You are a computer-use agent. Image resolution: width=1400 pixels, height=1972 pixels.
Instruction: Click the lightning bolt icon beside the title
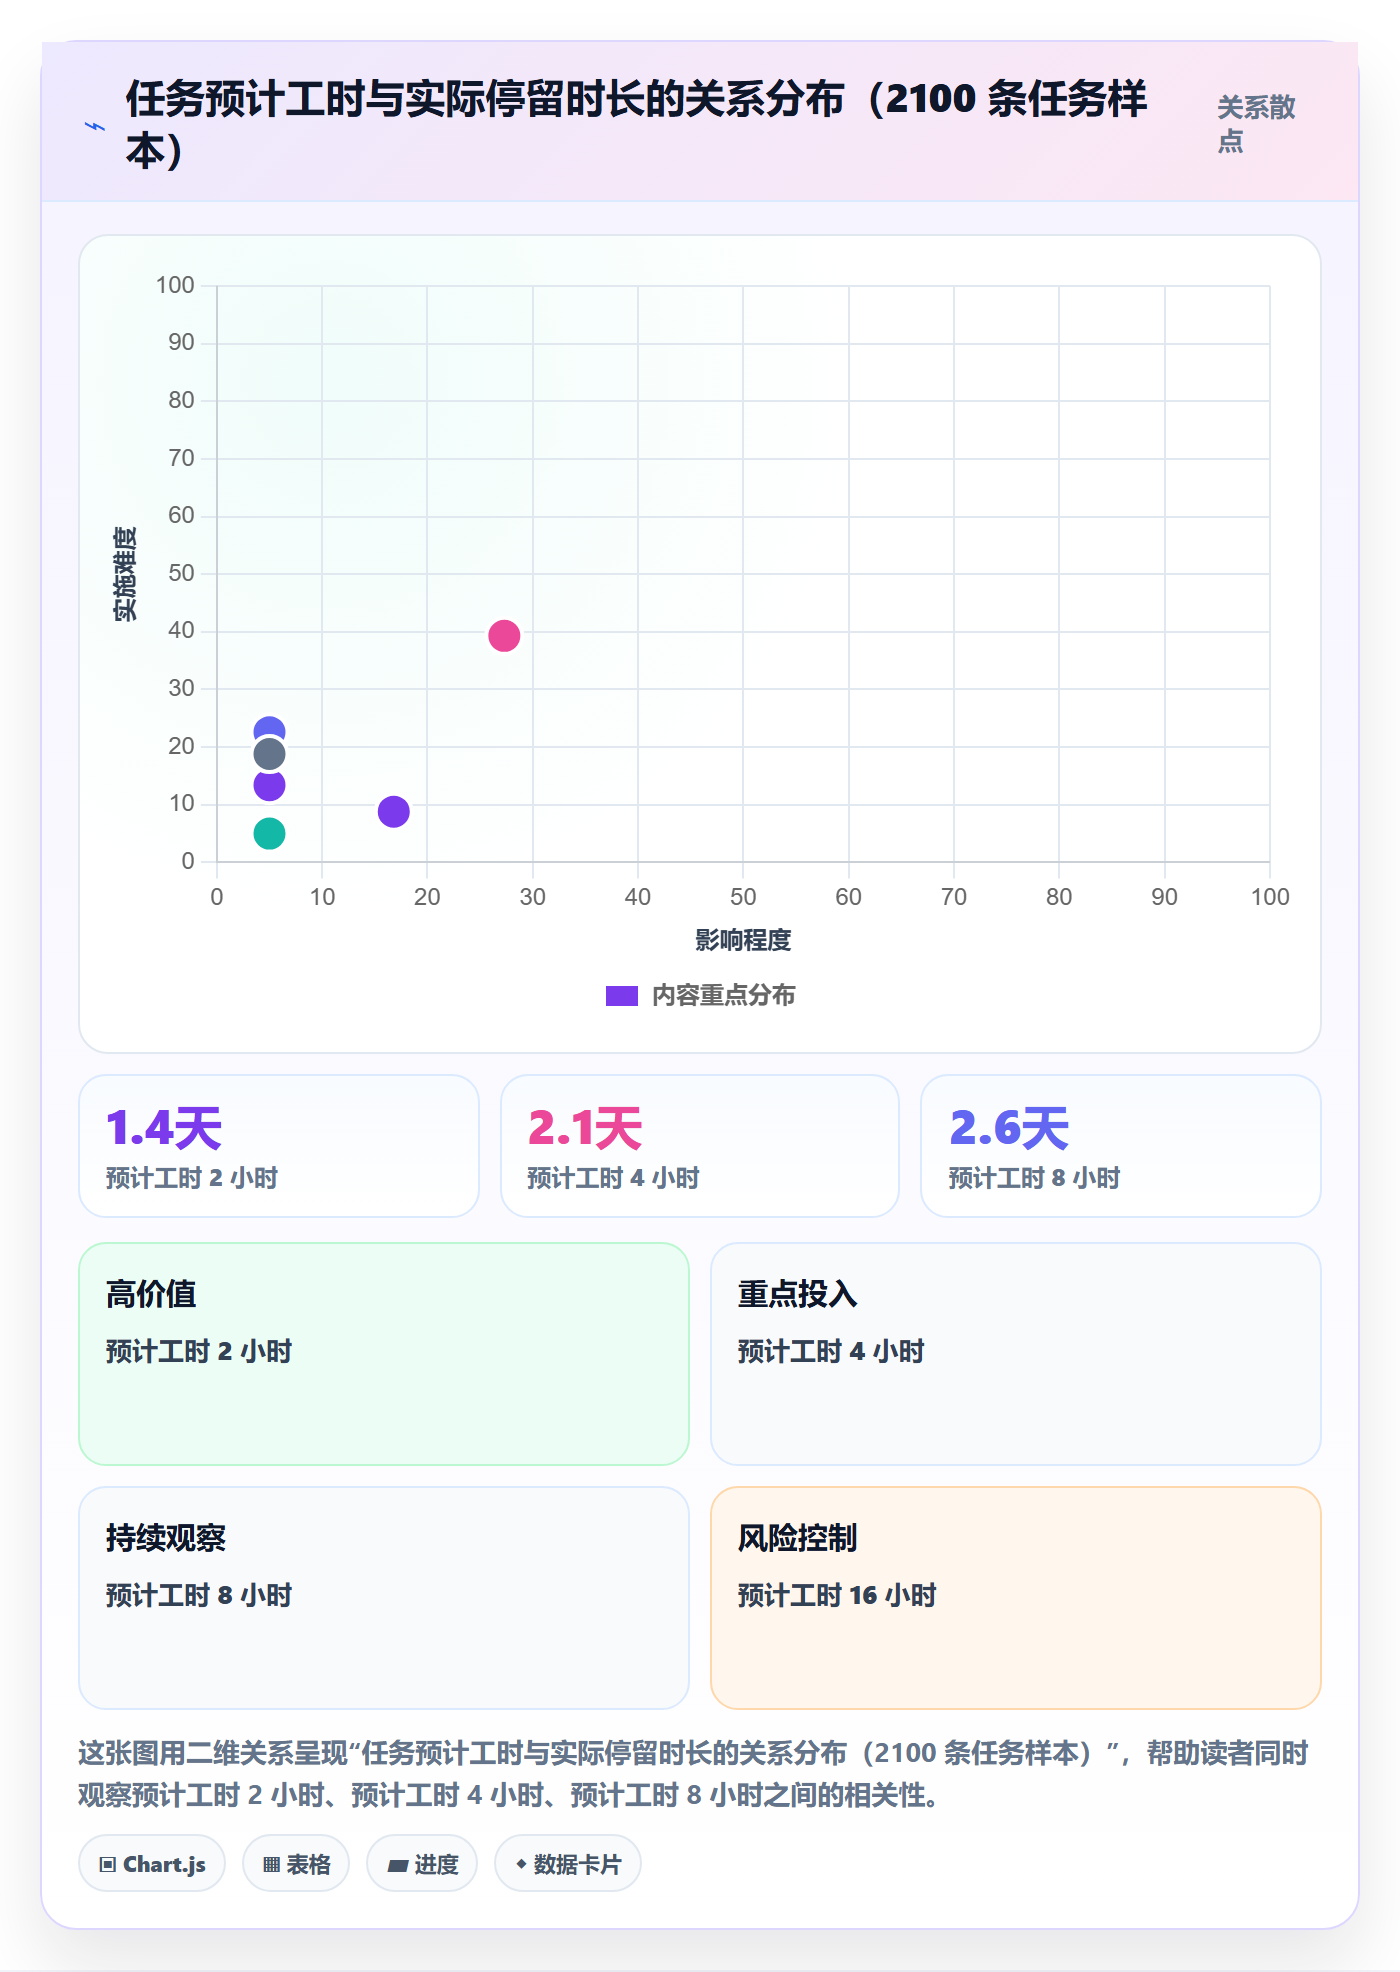95,126
